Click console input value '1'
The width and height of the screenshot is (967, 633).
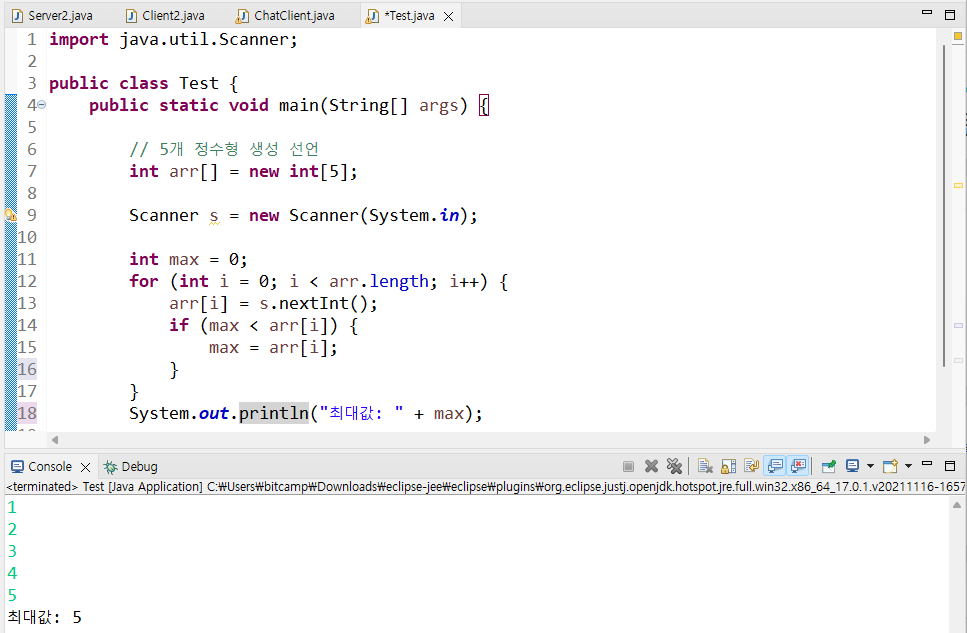12,507
